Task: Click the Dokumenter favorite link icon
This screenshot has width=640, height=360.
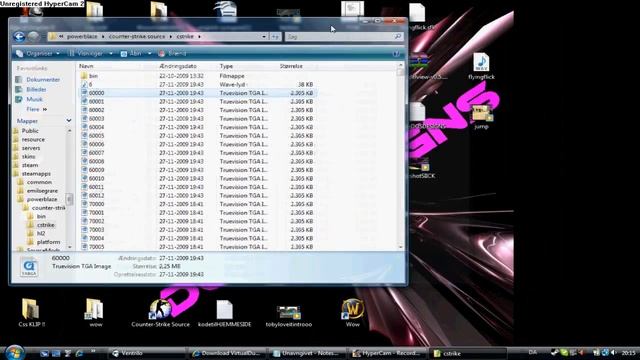Action: click(x=19, y=80)
